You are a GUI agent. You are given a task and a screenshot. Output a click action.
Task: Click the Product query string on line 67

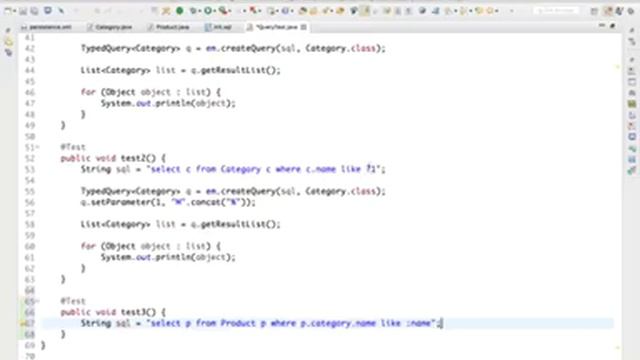(x=291, y=323)
